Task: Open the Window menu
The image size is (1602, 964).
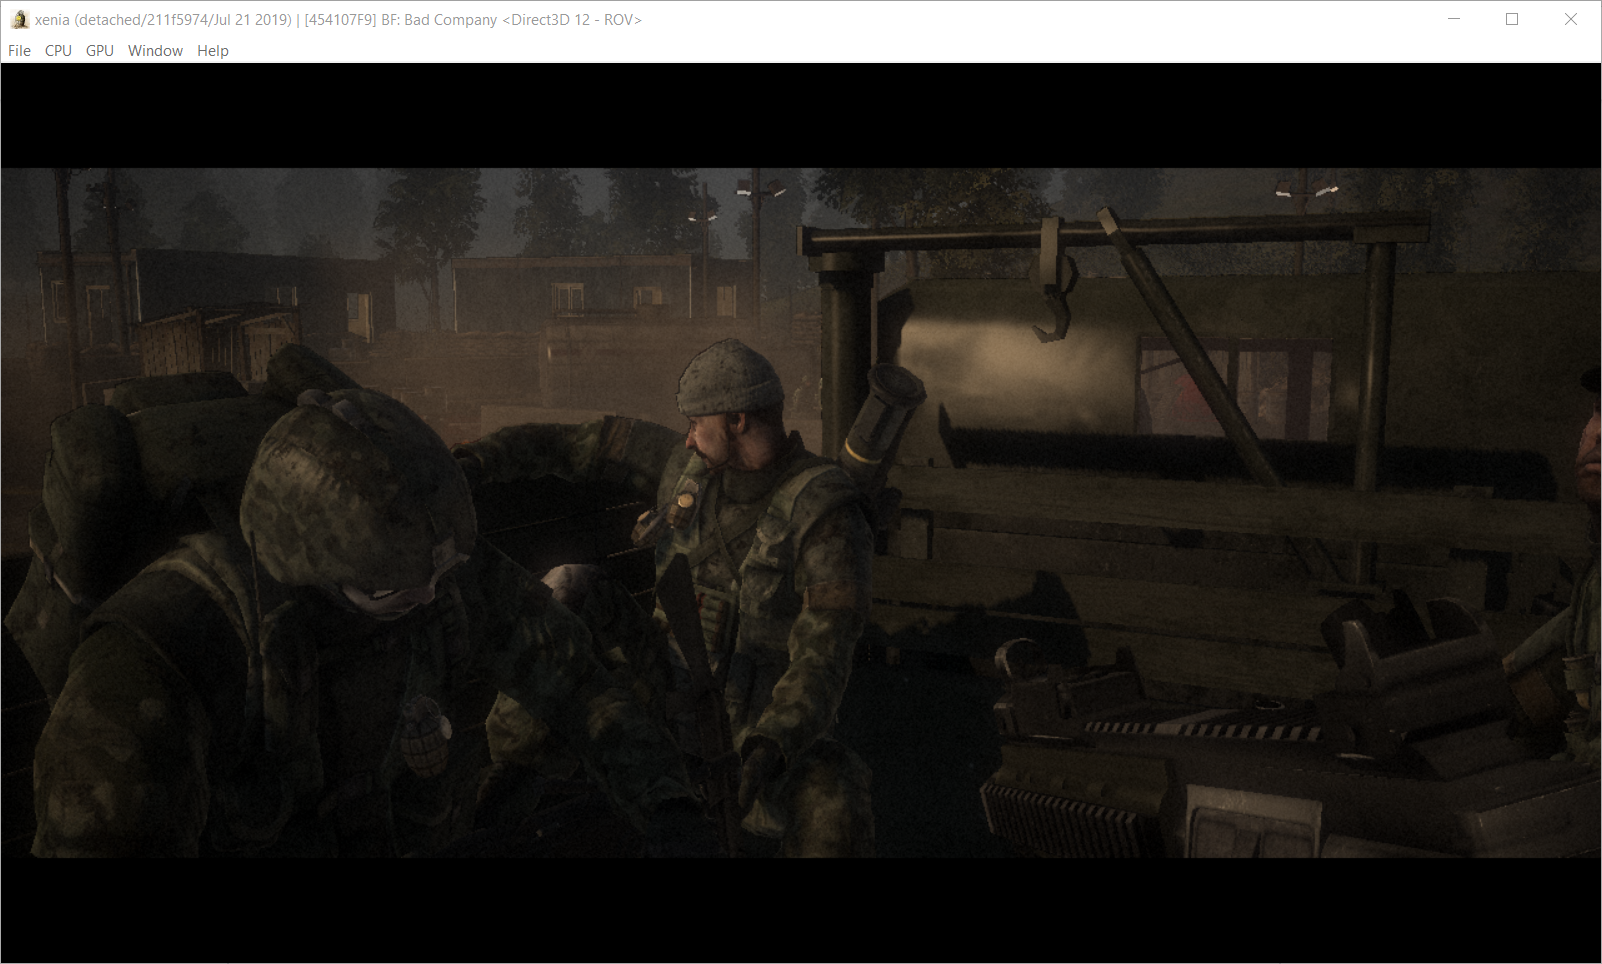Action: 155,50
